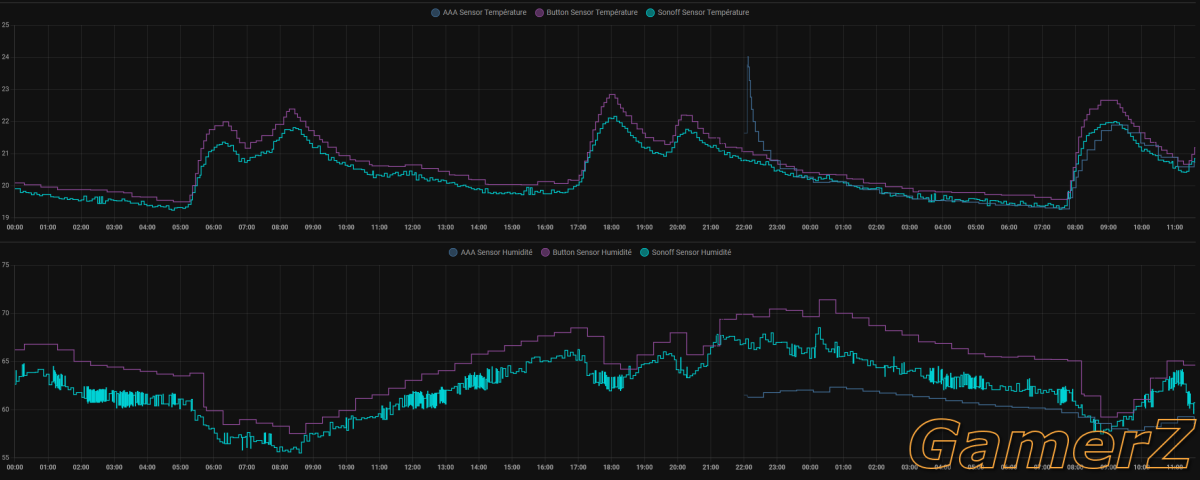
Task: Click the 23 label on temperature y-axis
Action: 5,89
